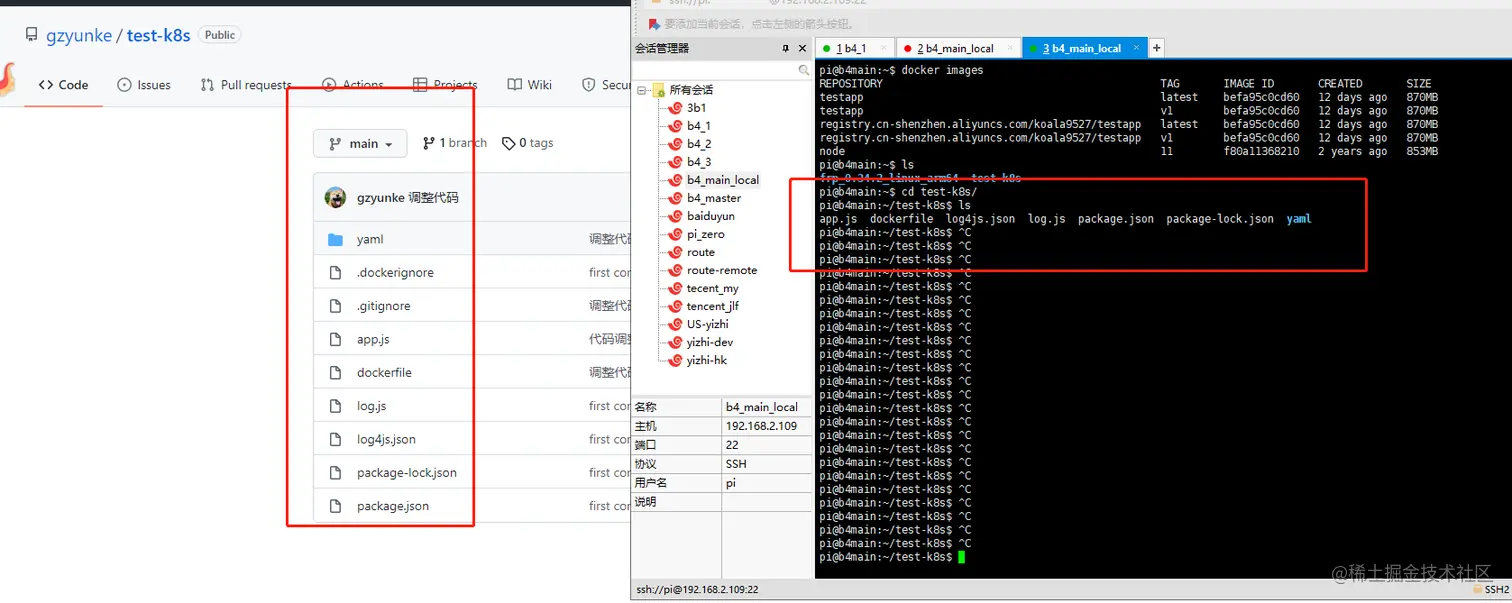Viewport: 1512px width, 603px height.
Task: View the 1 branch link
Action: [455, 143]
